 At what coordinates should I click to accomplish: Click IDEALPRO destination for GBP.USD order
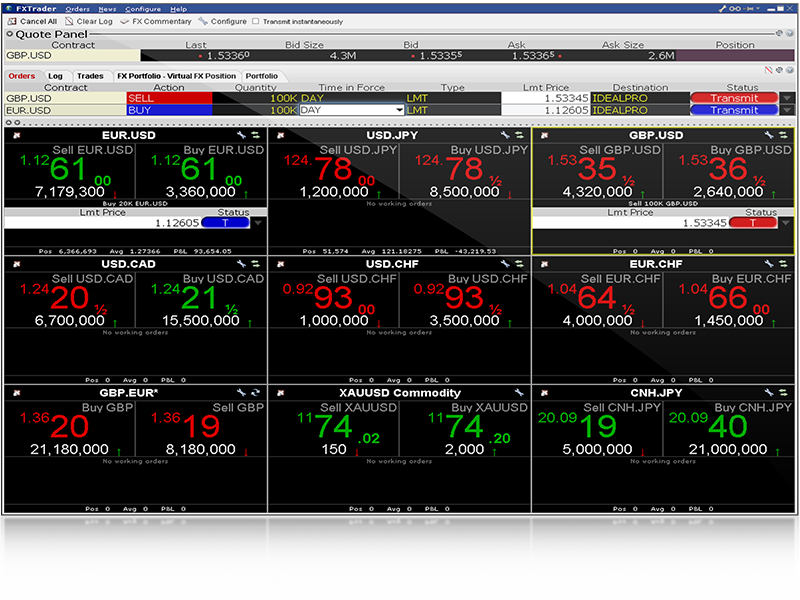[640, 98]
